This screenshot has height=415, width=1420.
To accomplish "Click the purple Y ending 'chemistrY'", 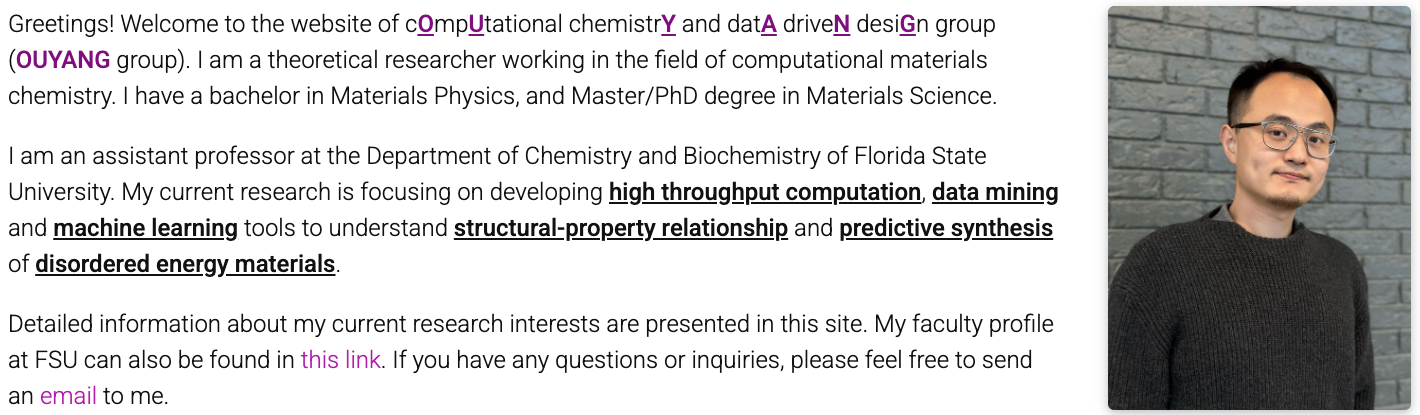I will 668,24.
